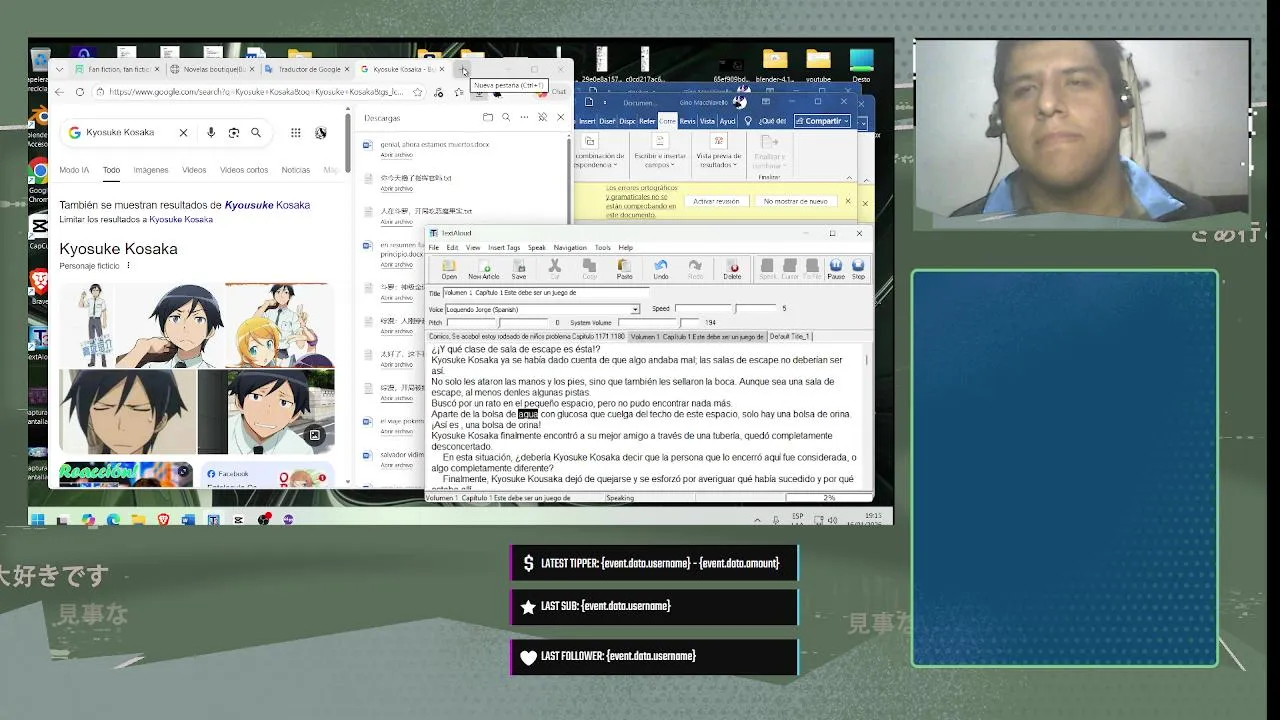
Task: Open the Windows Start menu
Action: point(37,519)
